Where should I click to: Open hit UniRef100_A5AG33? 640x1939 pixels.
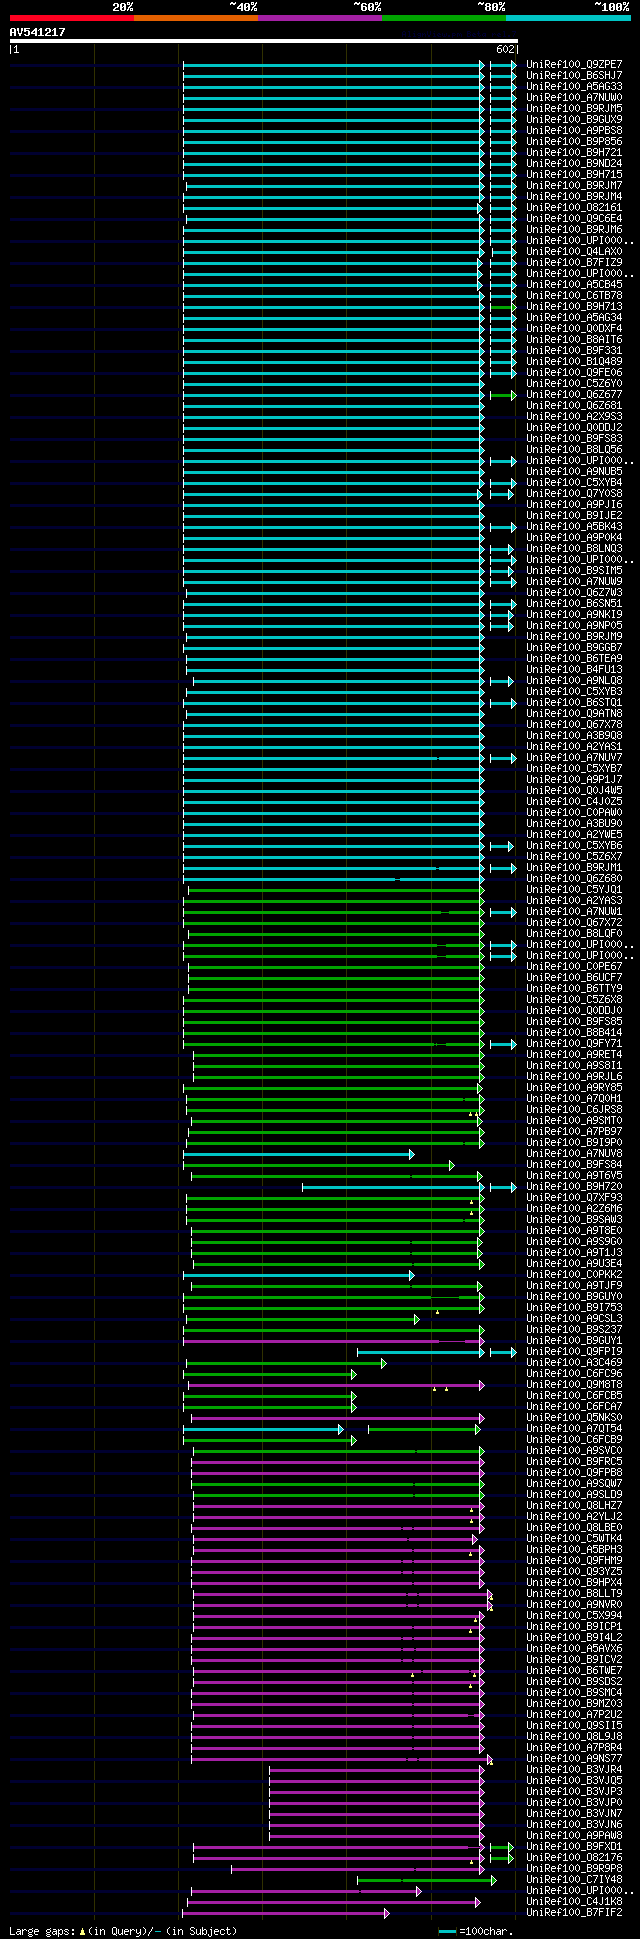click(574, 86)
